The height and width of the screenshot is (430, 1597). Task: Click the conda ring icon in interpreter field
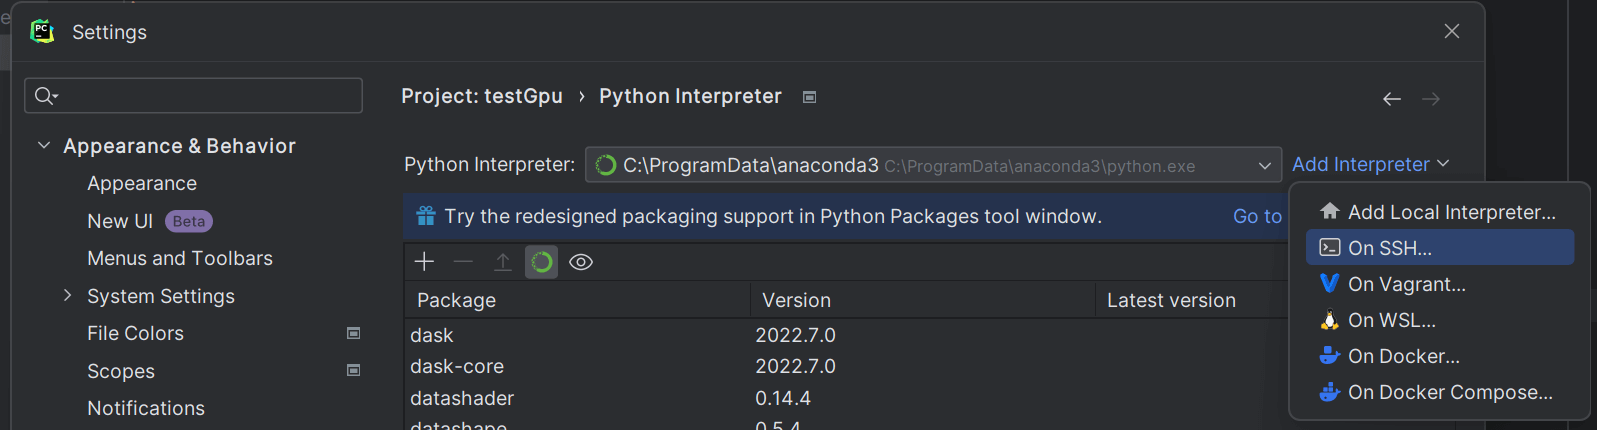[605, 165]
